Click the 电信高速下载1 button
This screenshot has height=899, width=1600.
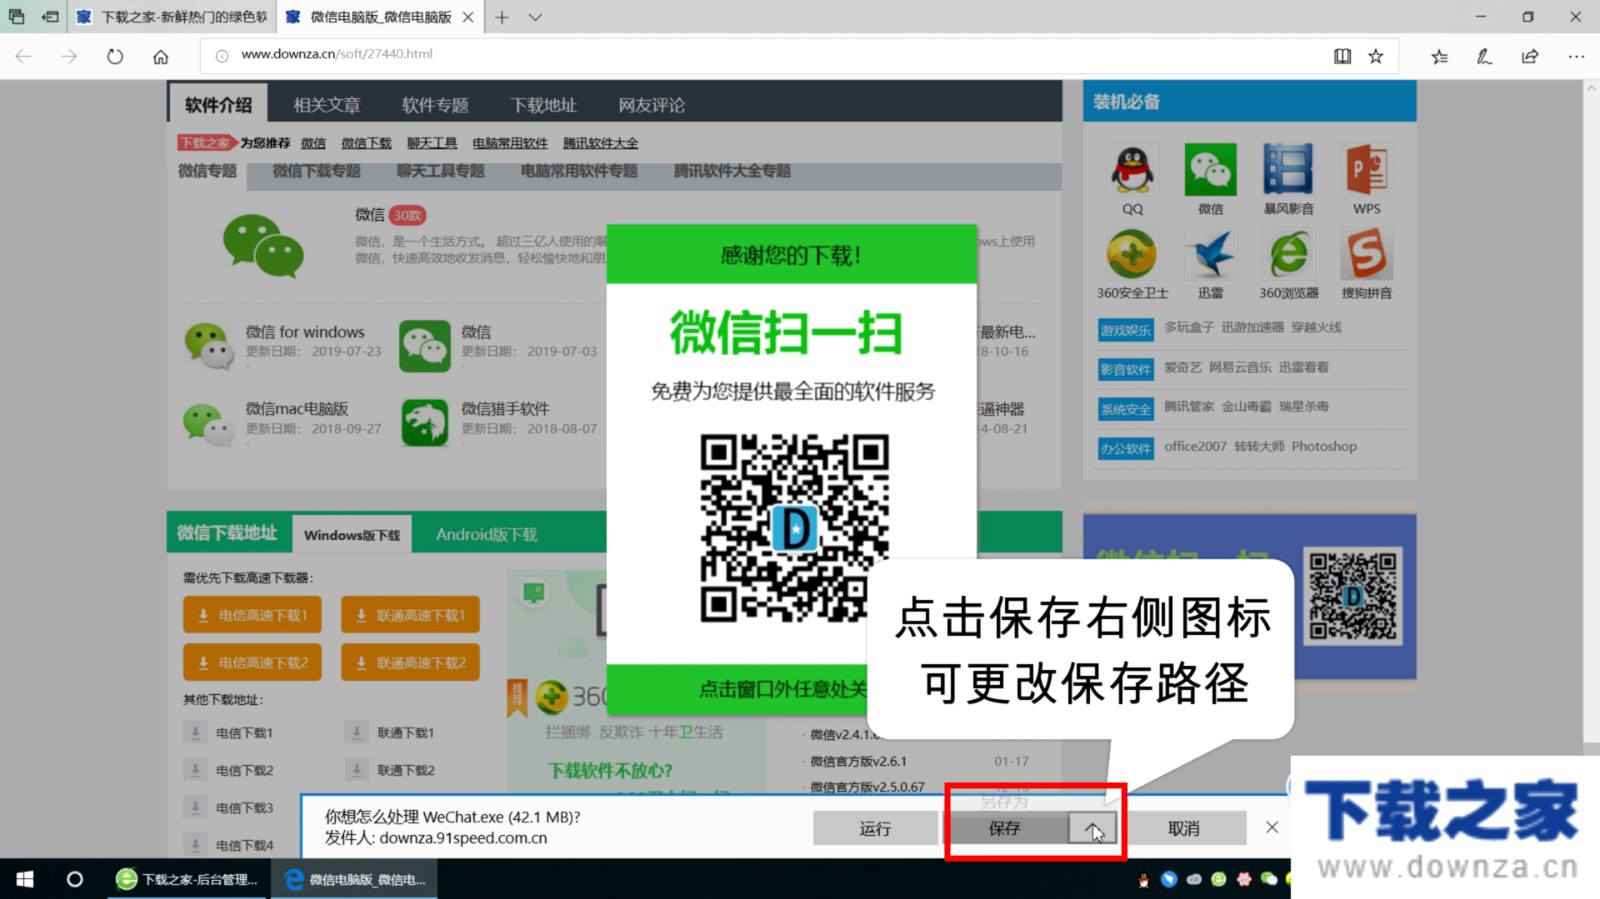point(252,615)
